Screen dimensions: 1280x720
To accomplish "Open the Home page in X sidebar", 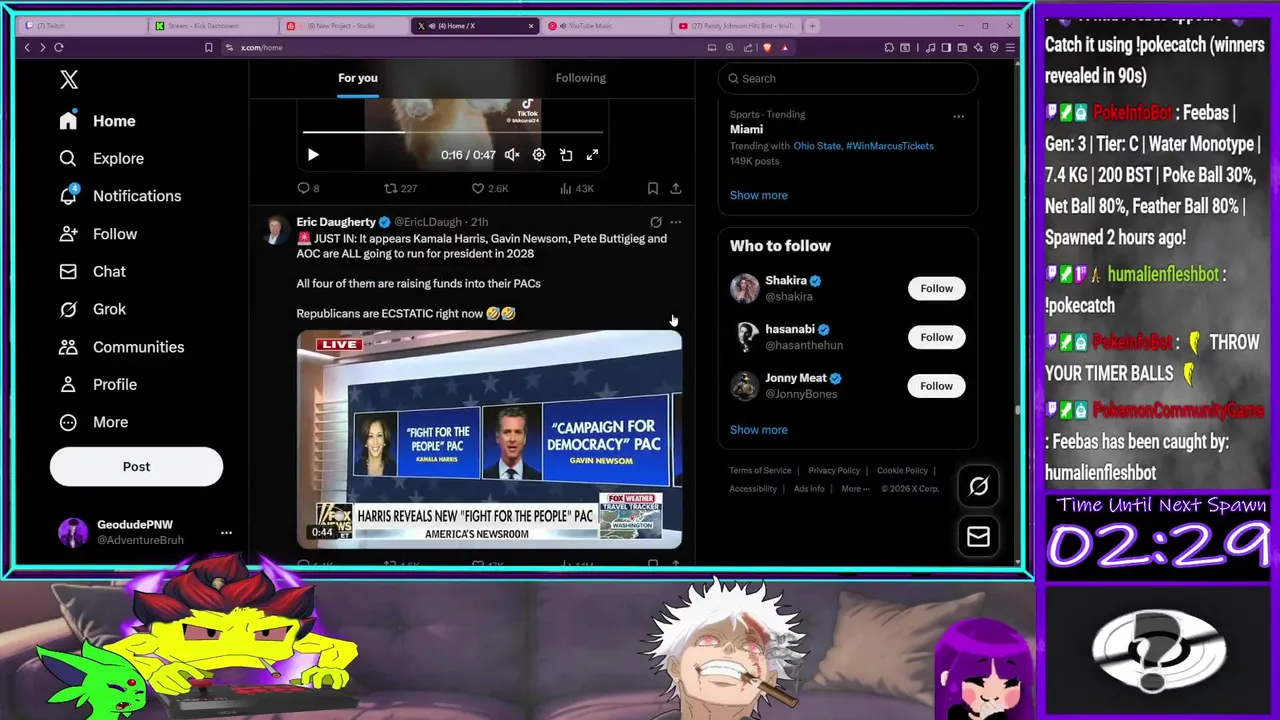I will pos(97,121).
